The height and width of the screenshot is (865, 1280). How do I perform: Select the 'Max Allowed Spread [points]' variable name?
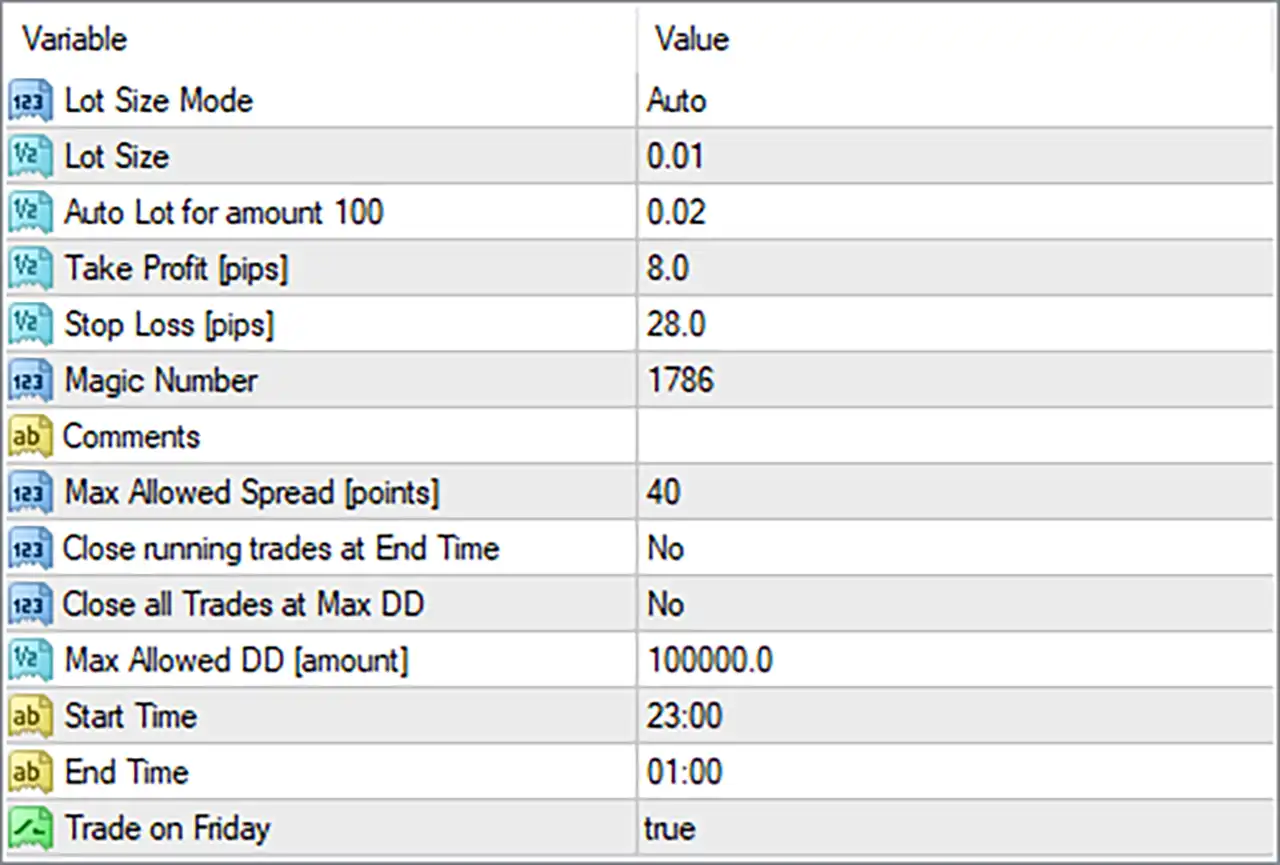(x=252, y=493)
